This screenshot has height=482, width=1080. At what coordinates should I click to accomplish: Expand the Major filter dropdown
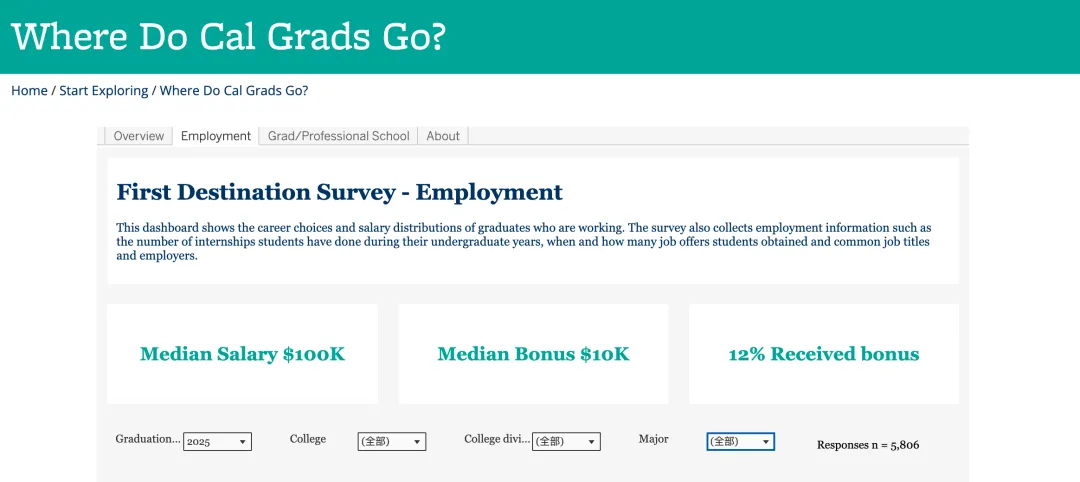pyautogui.click(x=740, y=441)
